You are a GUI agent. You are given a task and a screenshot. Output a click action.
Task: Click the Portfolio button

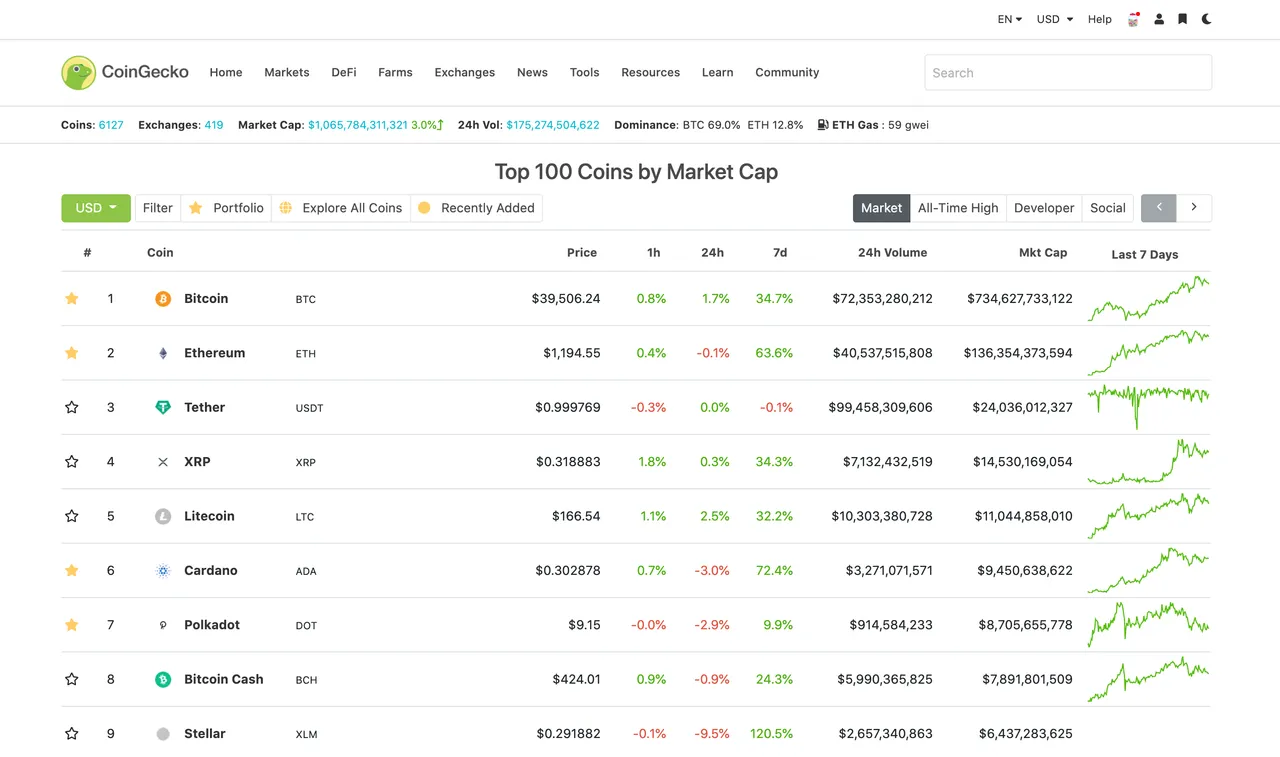226,208
